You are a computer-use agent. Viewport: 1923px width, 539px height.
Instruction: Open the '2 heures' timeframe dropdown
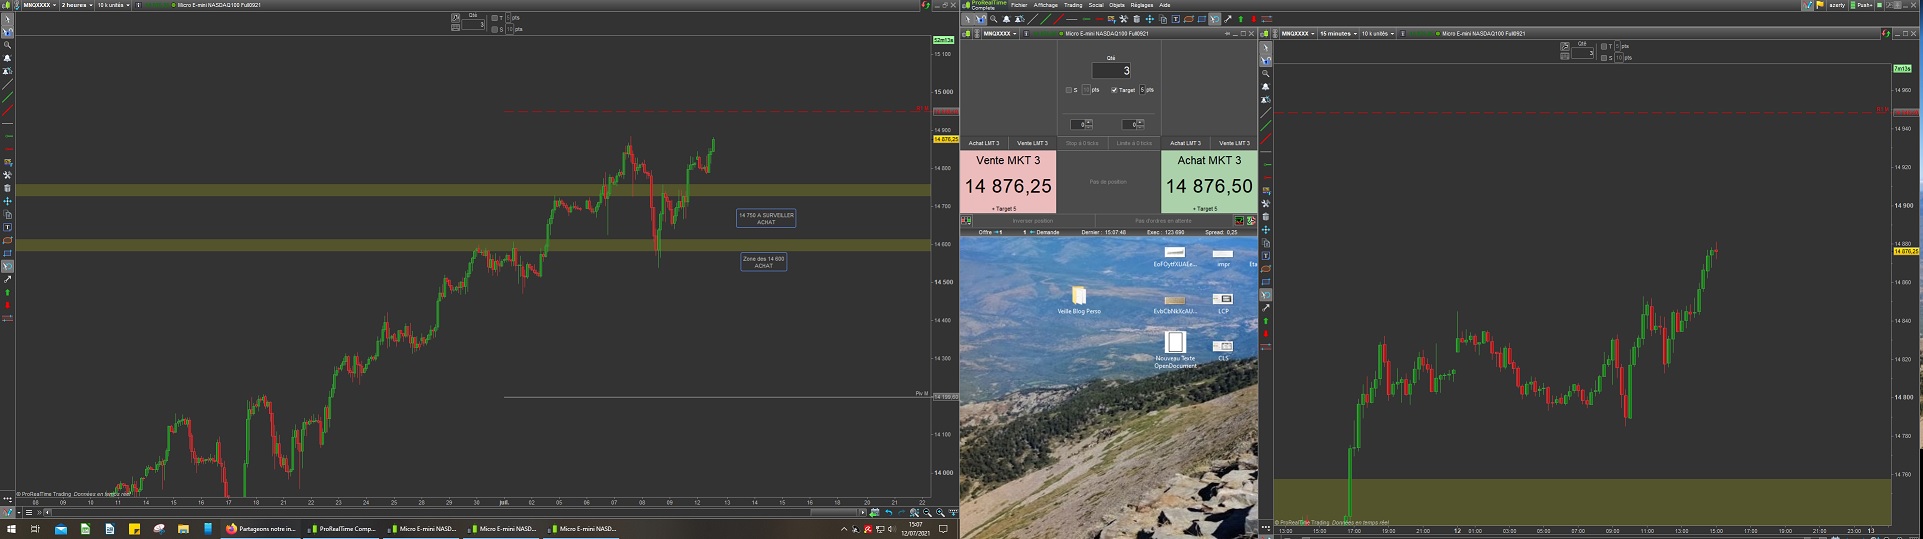76,5
